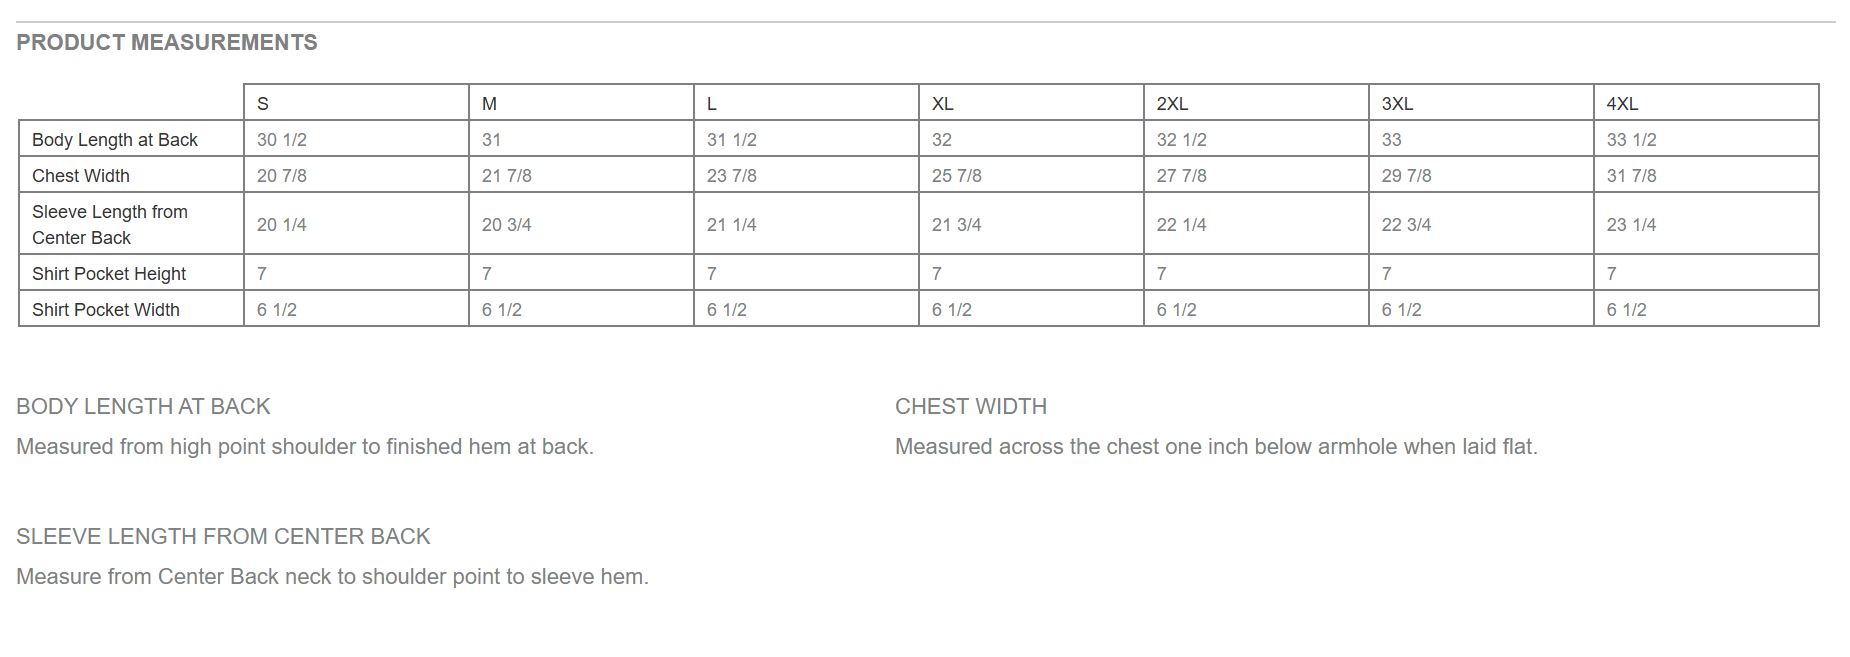Click the 3XL size column header

click(1481, 103)
